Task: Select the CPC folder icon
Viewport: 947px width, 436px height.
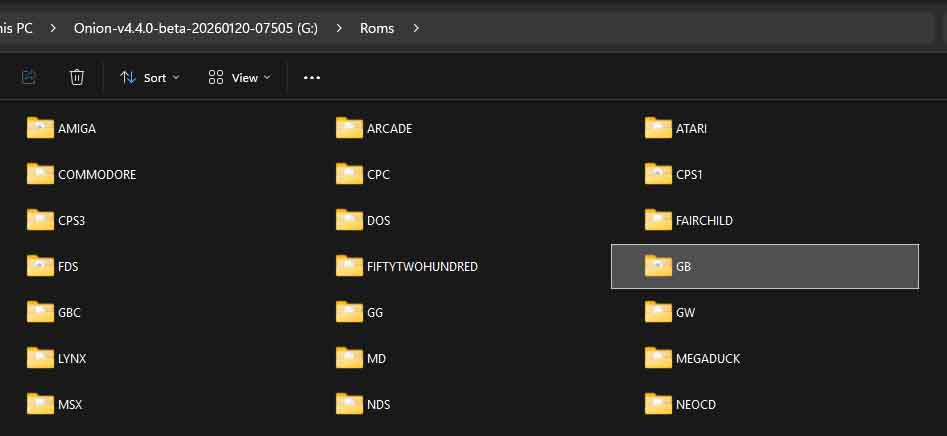Action: tap(350, 174)
